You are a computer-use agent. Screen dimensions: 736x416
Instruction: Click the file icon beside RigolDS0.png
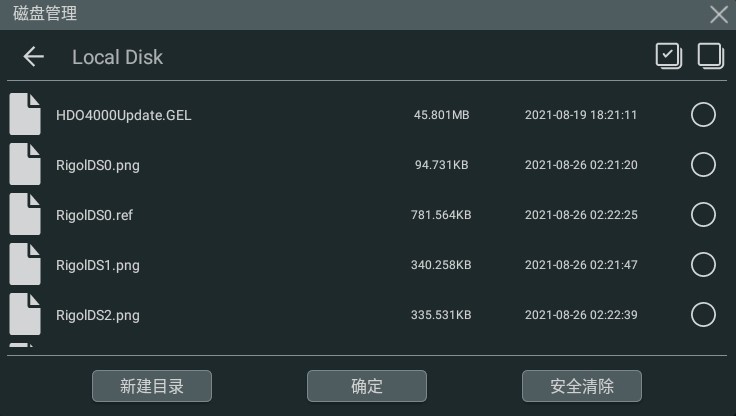[x=25, y=164]
